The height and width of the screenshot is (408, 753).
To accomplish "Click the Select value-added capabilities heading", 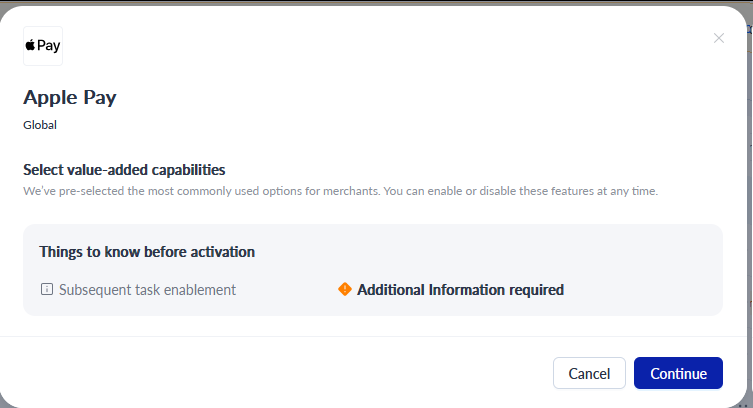I will coord(124,170).
